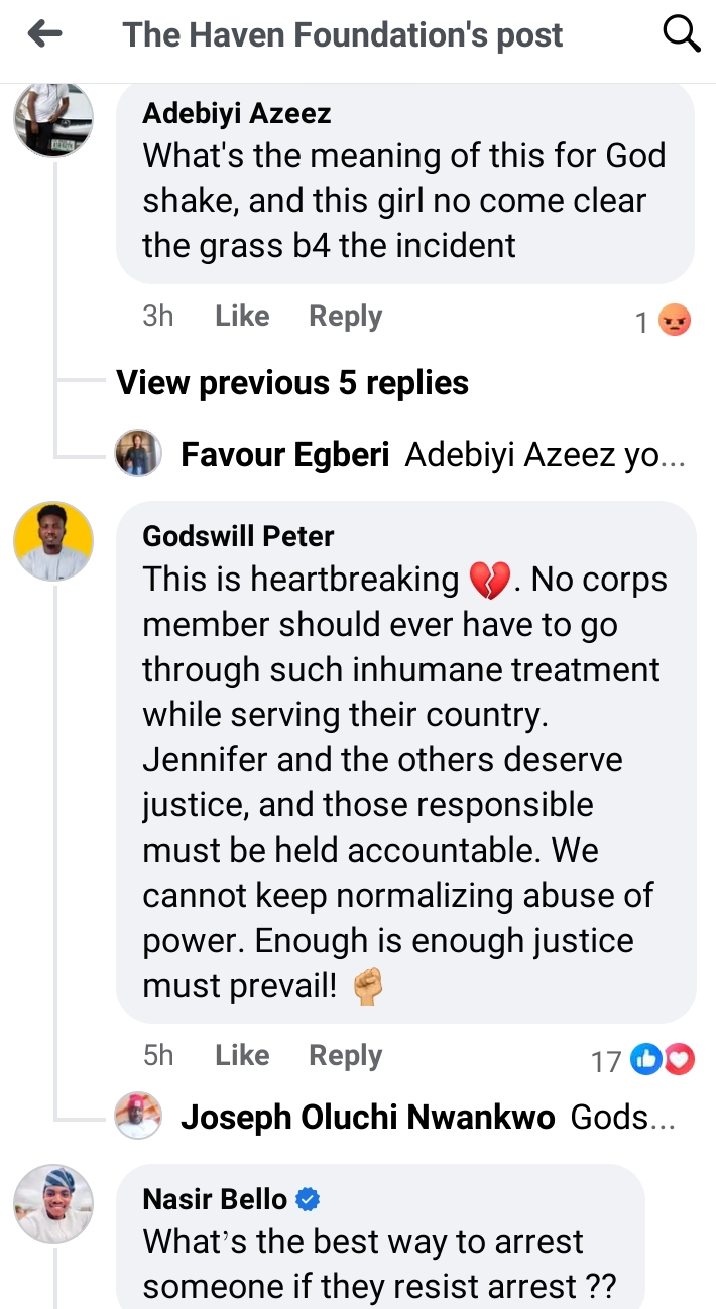Image resolution: width=716 pixels, height=1309 pixels.
Task: Tap the angry reaction on Adebiyi's comment
Action: pos(675,320)
